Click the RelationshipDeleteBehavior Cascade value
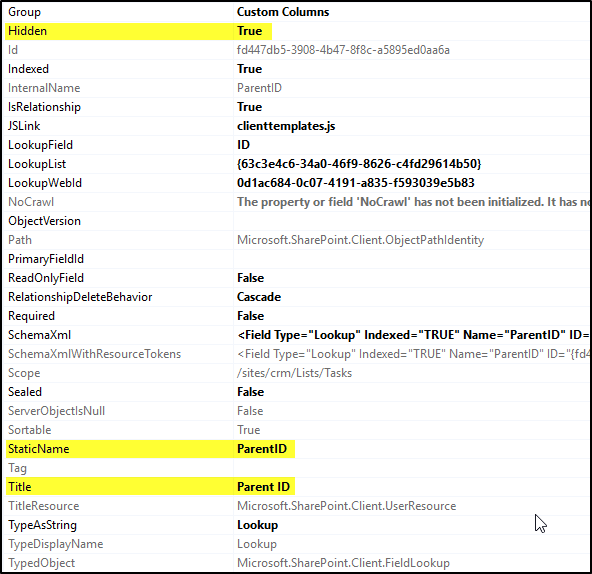This screenshot has width=592, height=574. click(x=259, y=297)
